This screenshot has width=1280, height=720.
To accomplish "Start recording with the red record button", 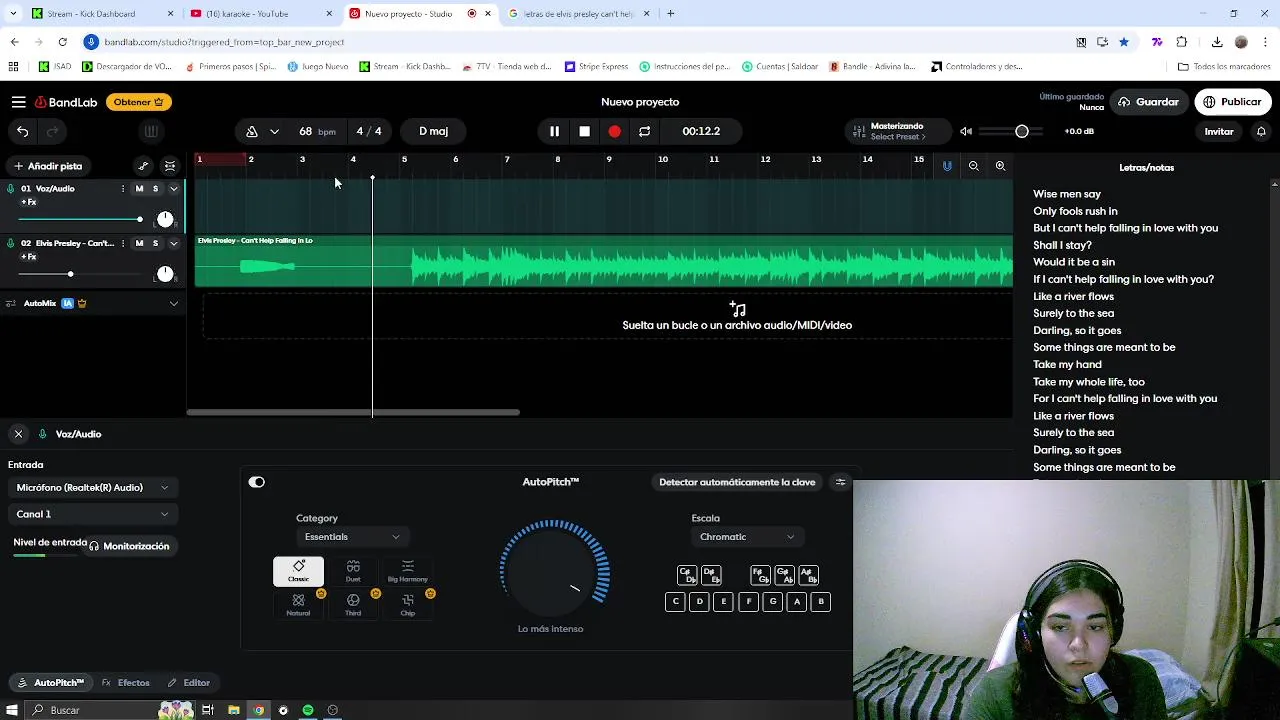I will (614, 131).
